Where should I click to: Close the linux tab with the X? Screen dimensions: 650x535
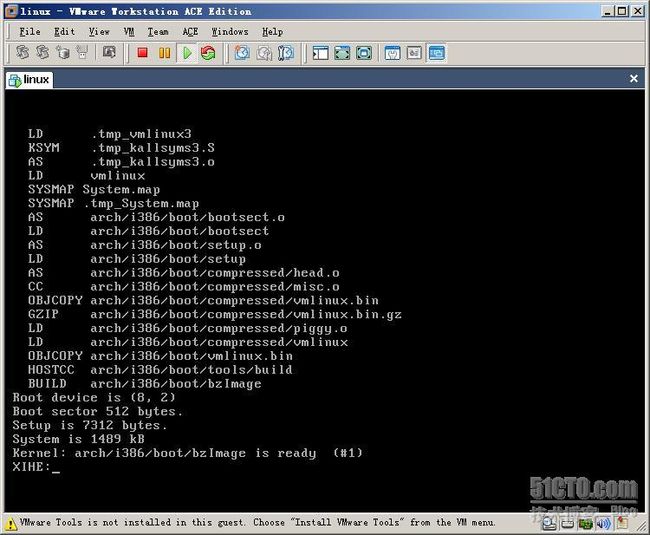click(633, 78)
